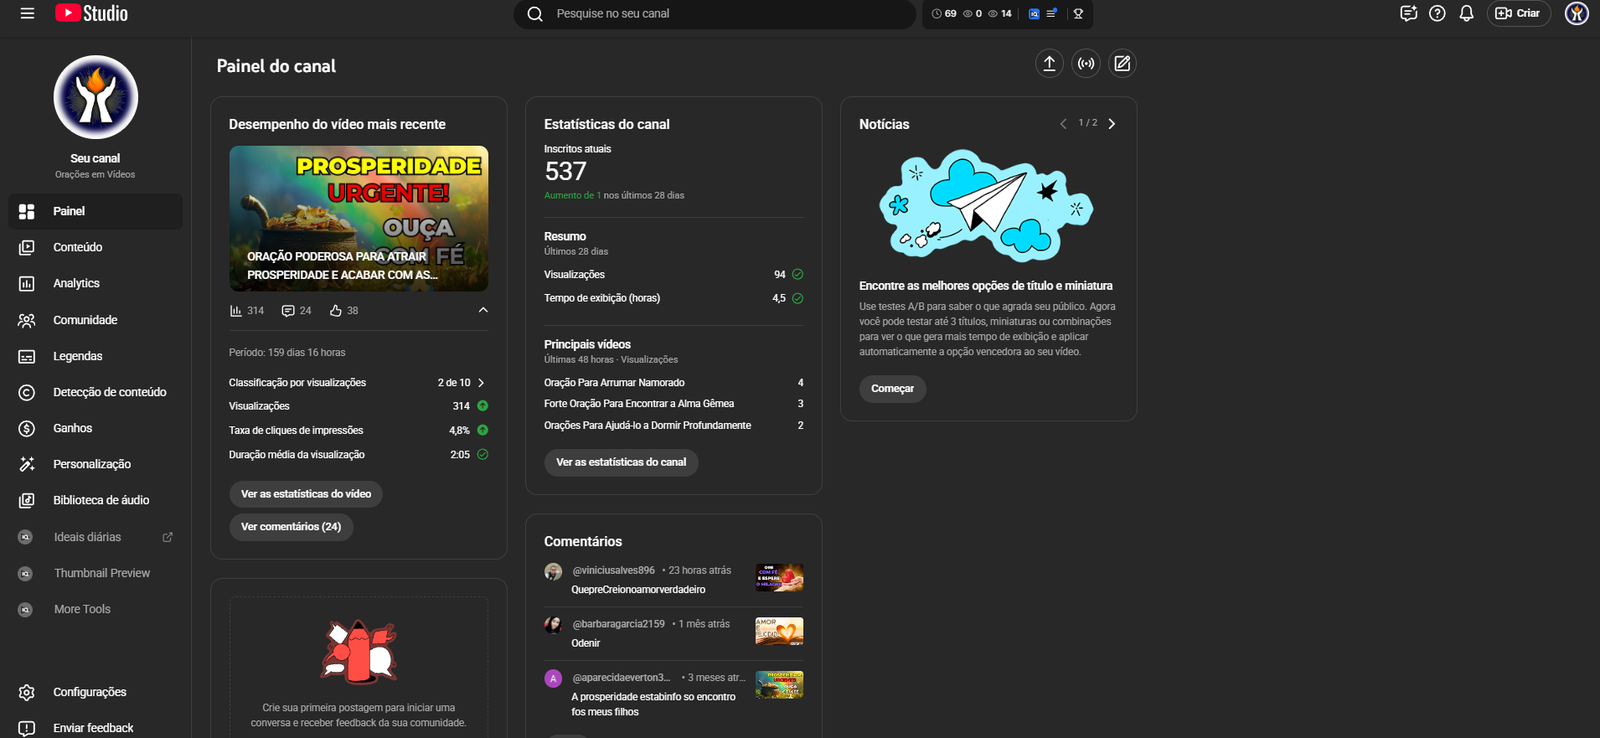
Task: Open Thumbnail Preview tool
Action: coord(95,573)
